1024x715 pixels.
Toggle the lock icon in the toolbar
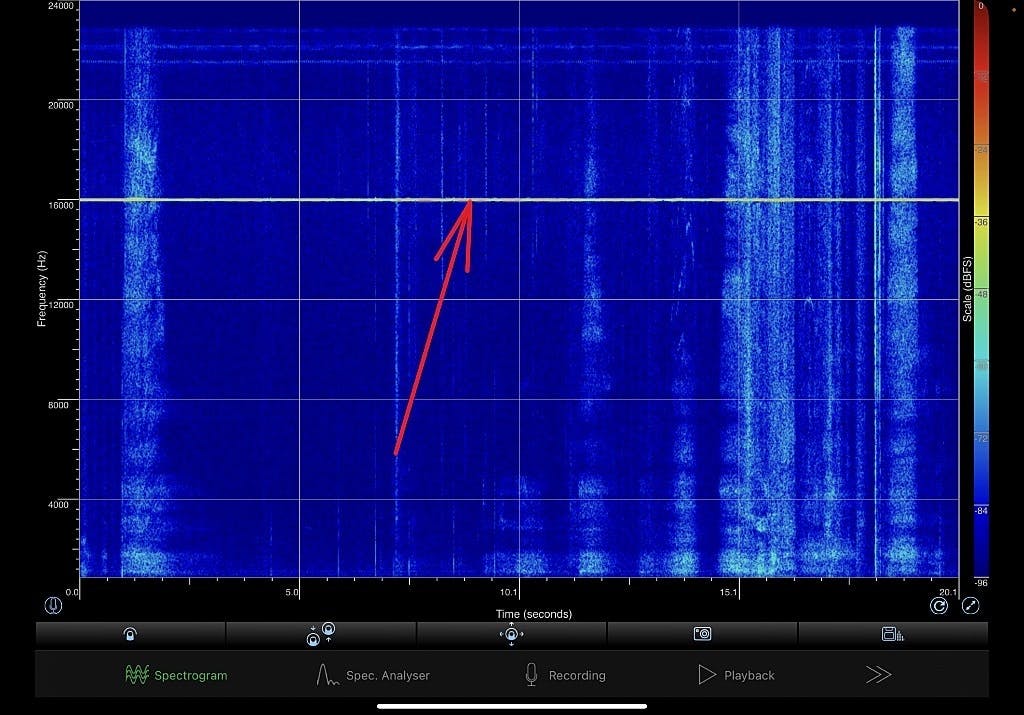click(x=130, y=633)
